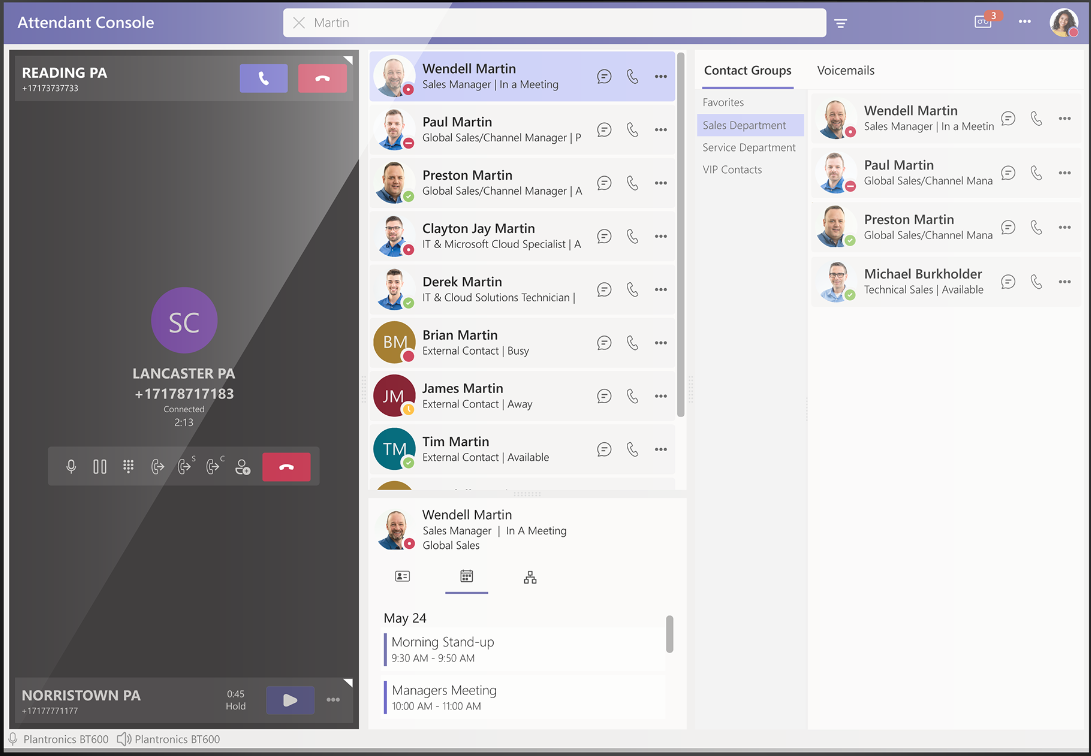Click the calendar list scrollbar
Screen dimensions: 1091x756
coord(669,634)
